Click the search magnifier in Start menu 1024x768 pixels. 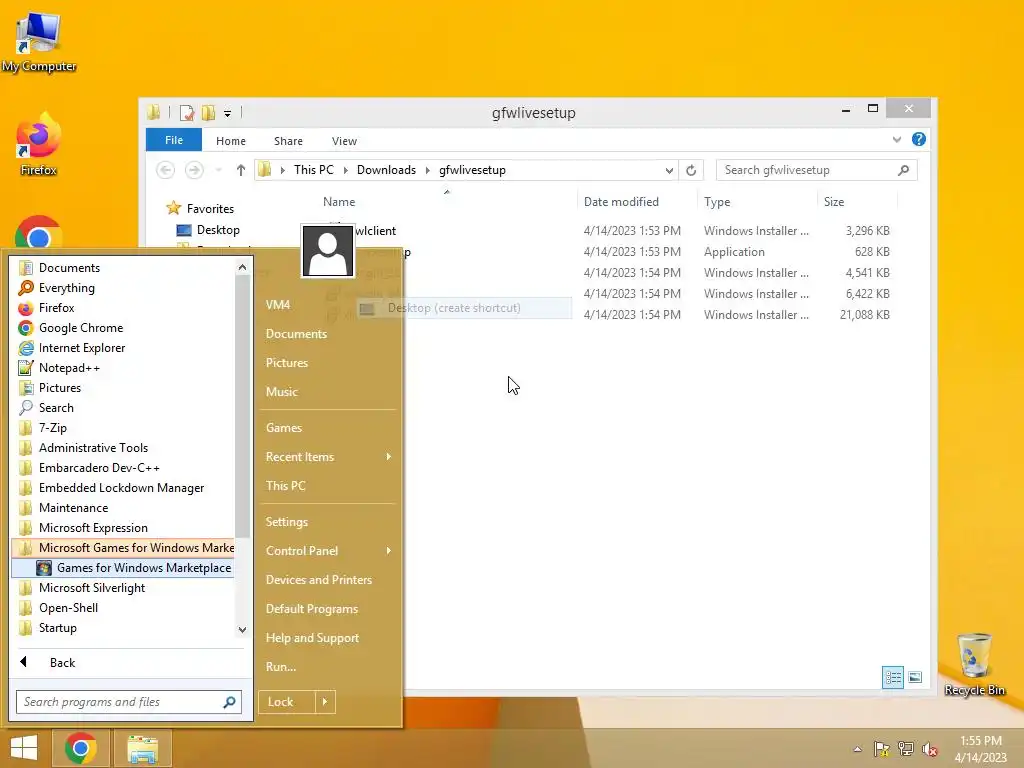click(229, 702)
